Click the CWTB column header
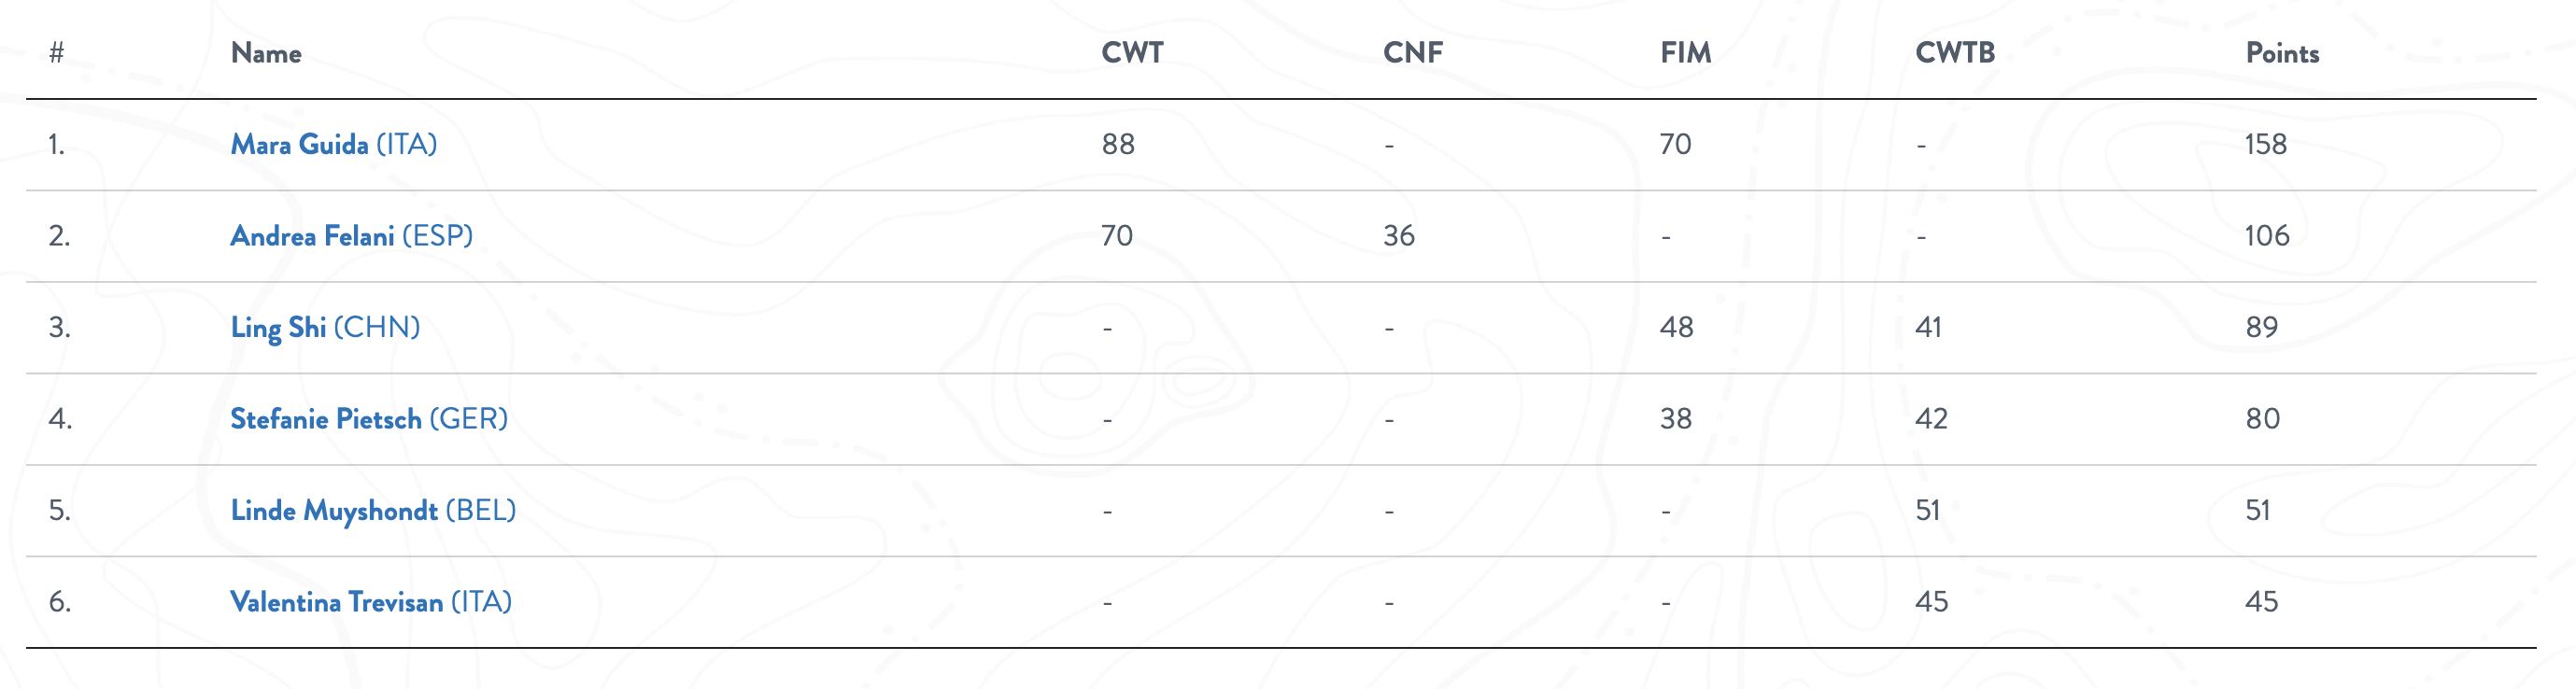The width and height of the screenshot is (2576, 689). click(x=1955, y=53)
